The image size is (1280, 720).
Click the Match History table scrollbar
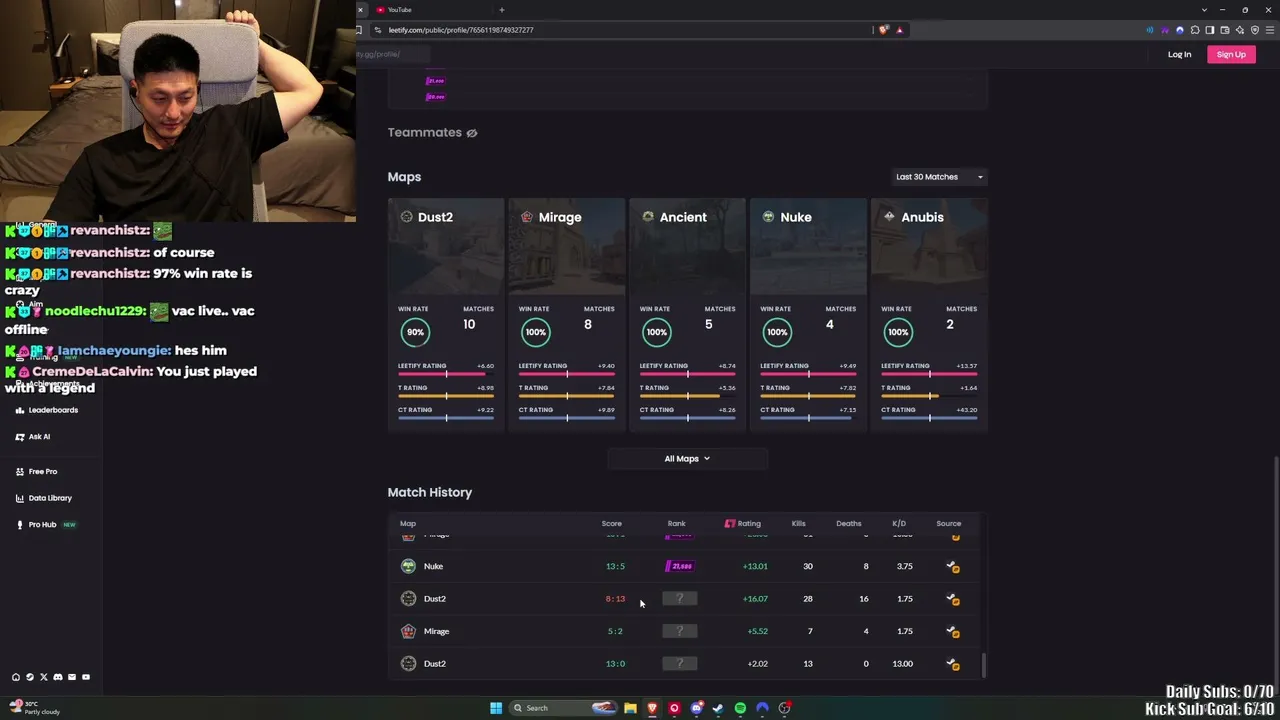click(x=984, y=665)
